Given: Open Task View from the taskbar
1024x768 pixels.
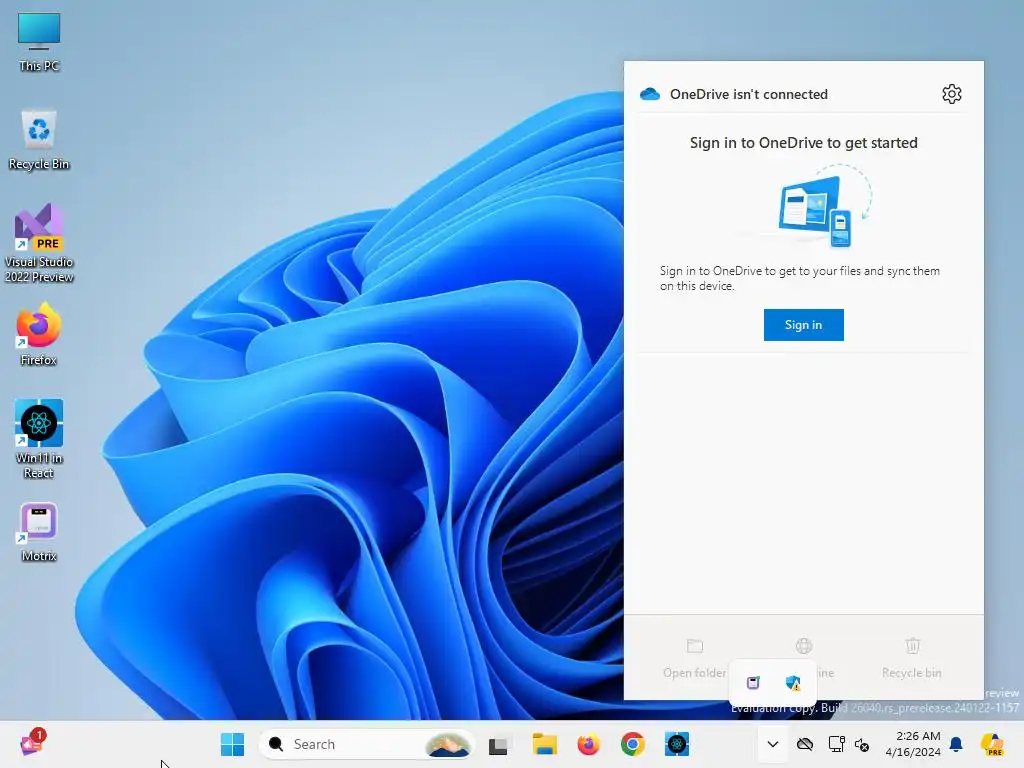Looking at the screenshot, I should point(498,744).
